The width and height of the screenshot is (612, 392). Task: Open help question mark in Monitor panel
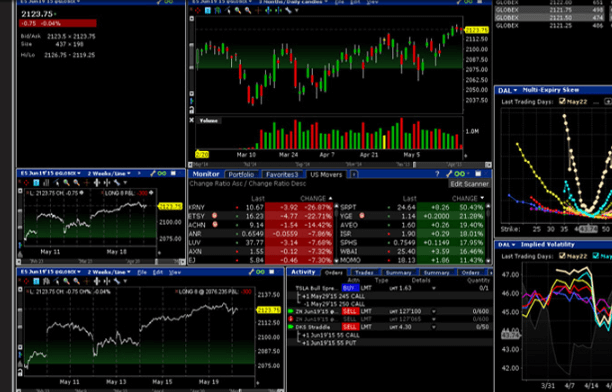click(x=438, y=174)
